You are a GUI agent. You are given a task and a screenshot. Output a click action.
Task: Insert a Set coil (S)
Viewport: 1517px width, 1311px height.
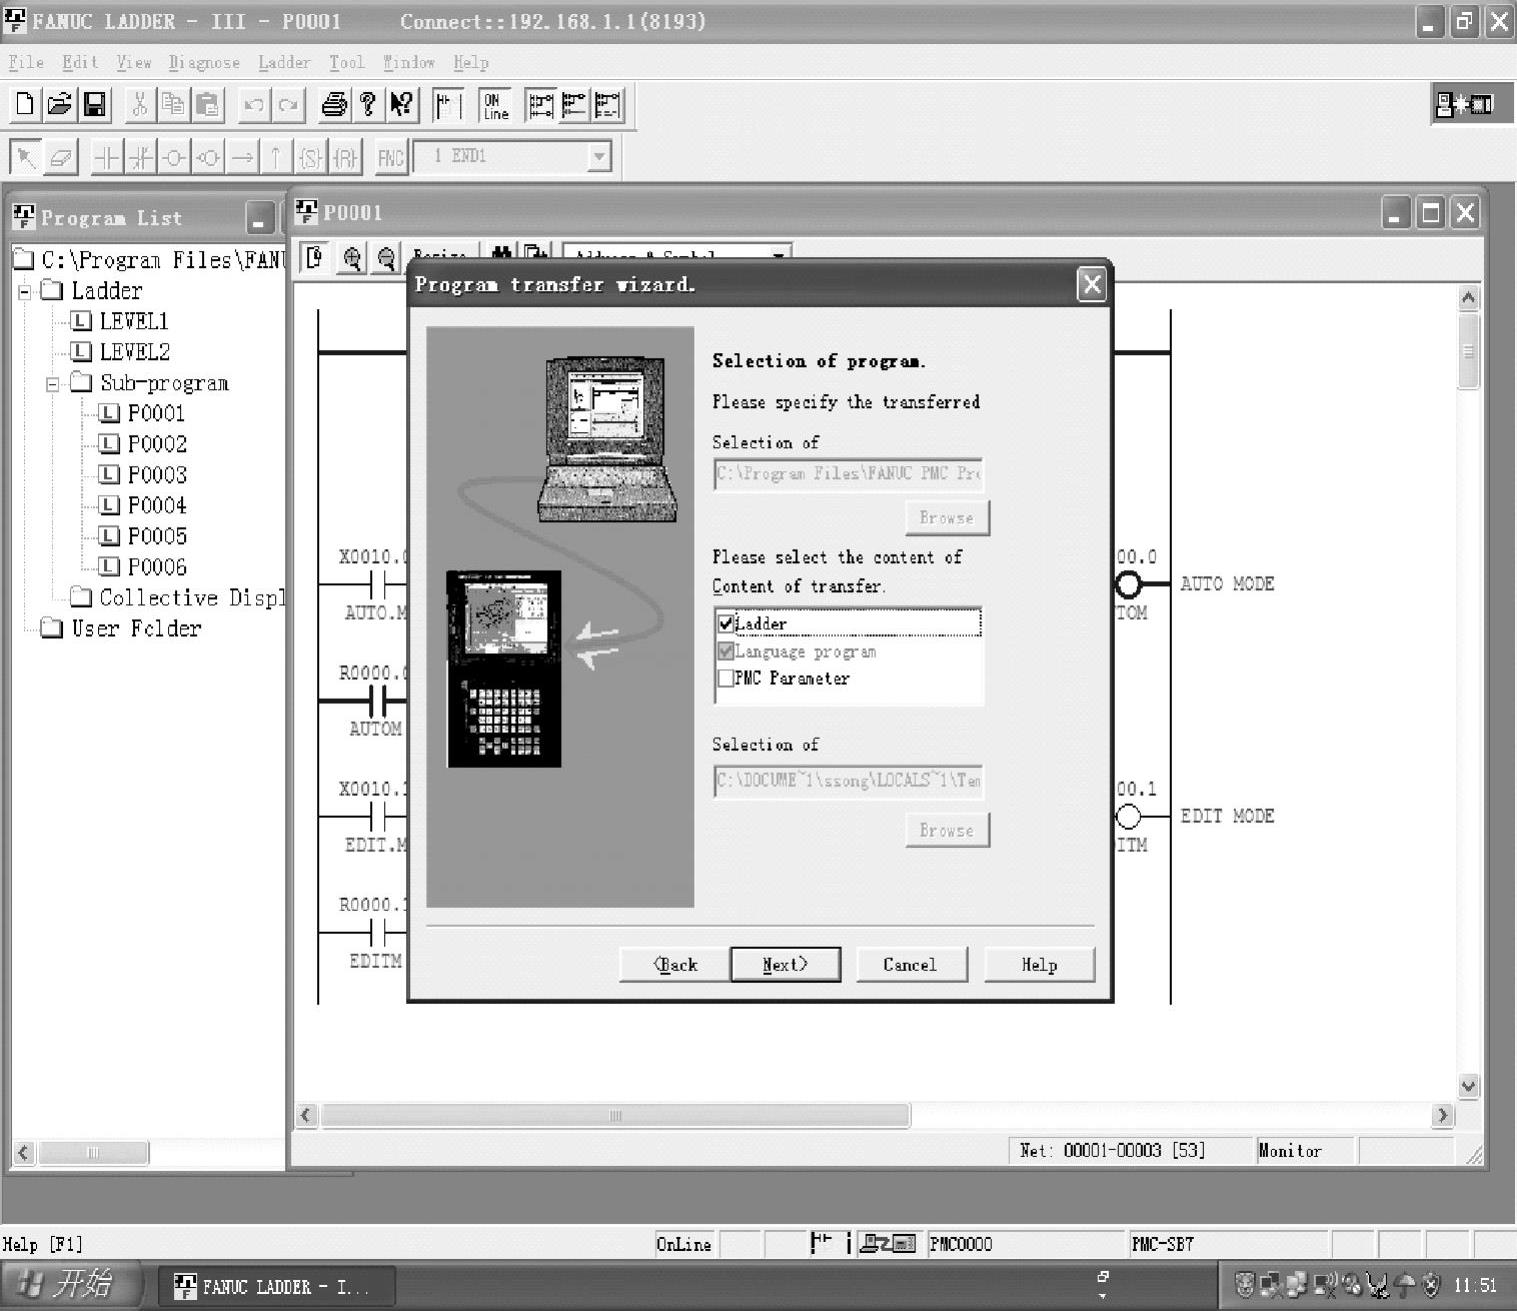[311, 157]
